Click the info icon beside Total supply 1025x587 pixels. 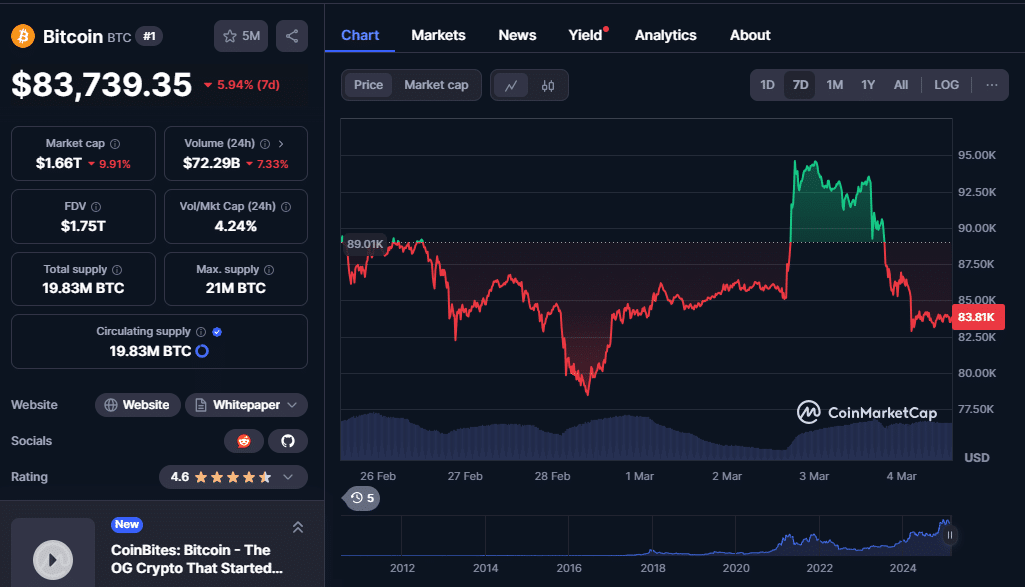coord(117,269)
